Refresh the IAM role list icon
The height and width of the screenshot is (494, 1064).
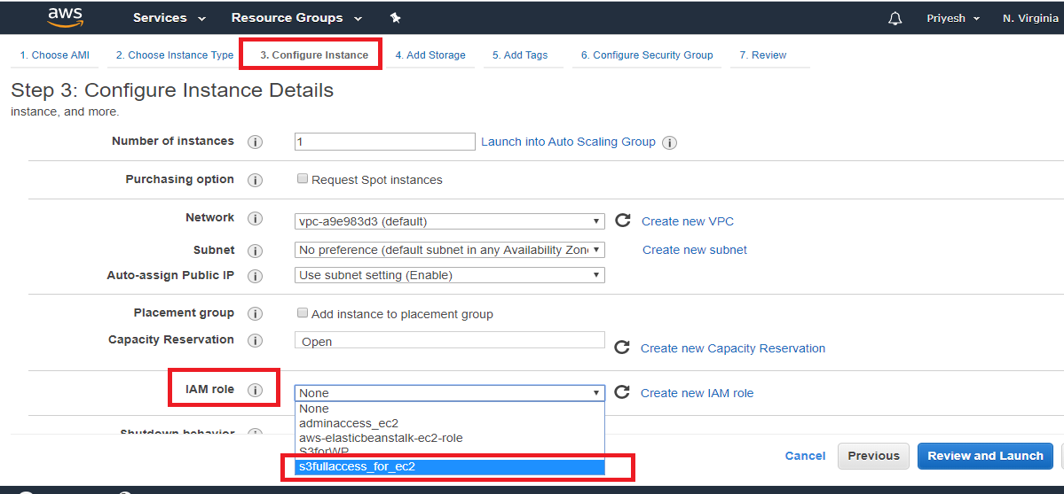point(622,393)
